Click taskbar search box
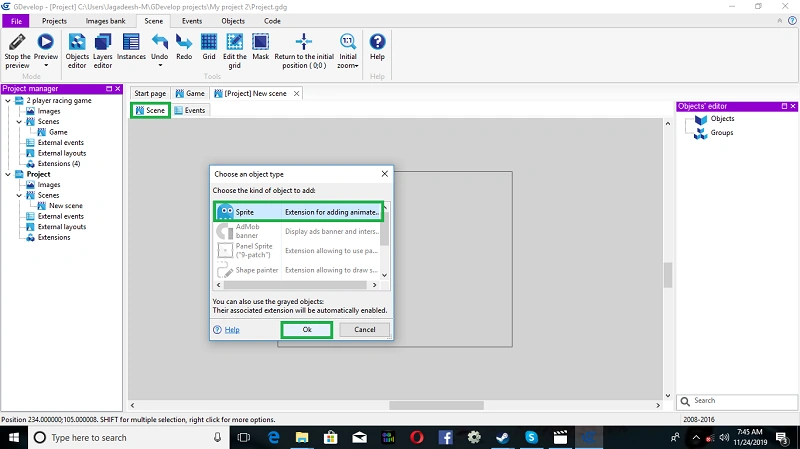Screen dimensions: 800x449 (128, 437)
